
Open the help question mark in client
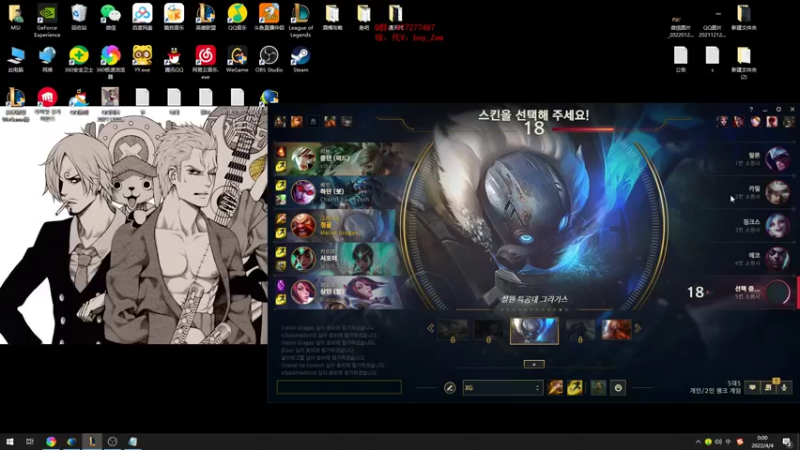tap(751, 109)
